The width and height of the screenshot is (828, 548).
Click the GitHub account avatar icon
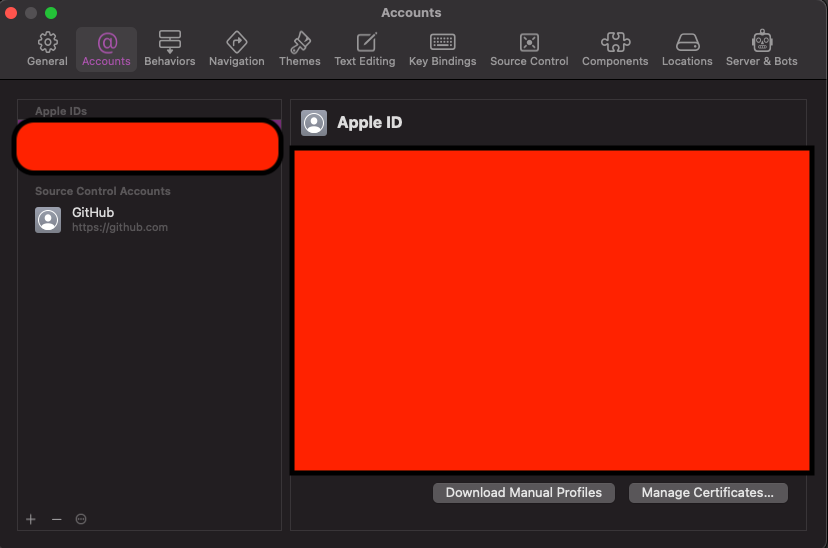48,220
